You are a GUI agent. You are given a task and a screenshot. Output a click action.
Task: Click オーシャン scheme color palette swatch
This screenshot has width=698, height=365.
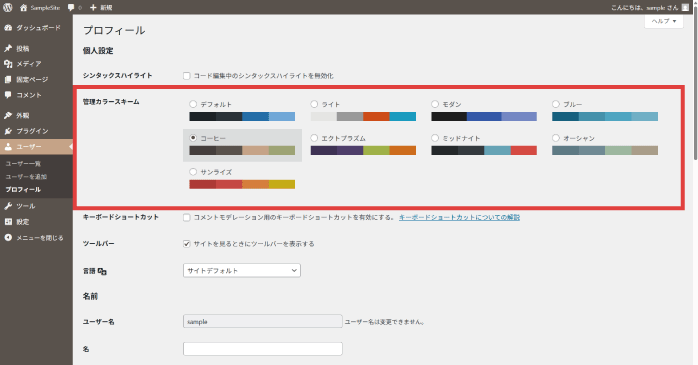(x=605, y=150)
